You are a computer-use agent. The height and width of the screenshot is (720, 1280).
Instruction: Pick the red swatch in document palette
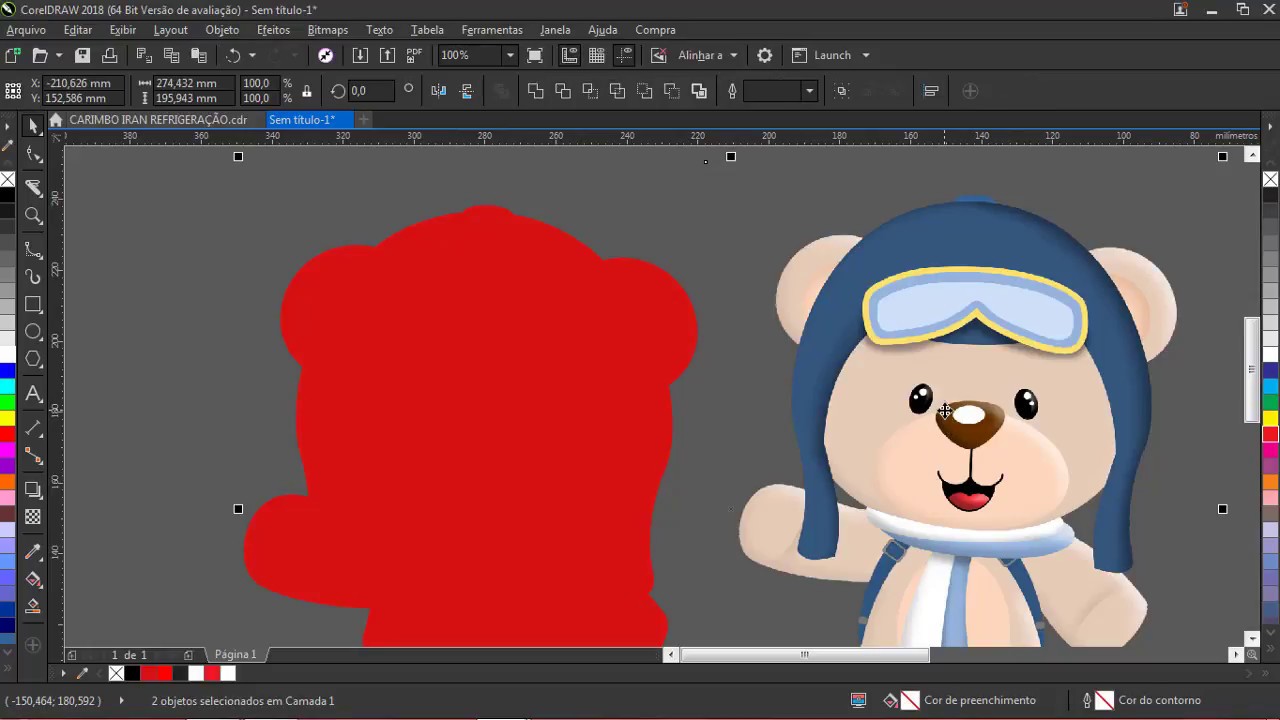pos(164,674)
